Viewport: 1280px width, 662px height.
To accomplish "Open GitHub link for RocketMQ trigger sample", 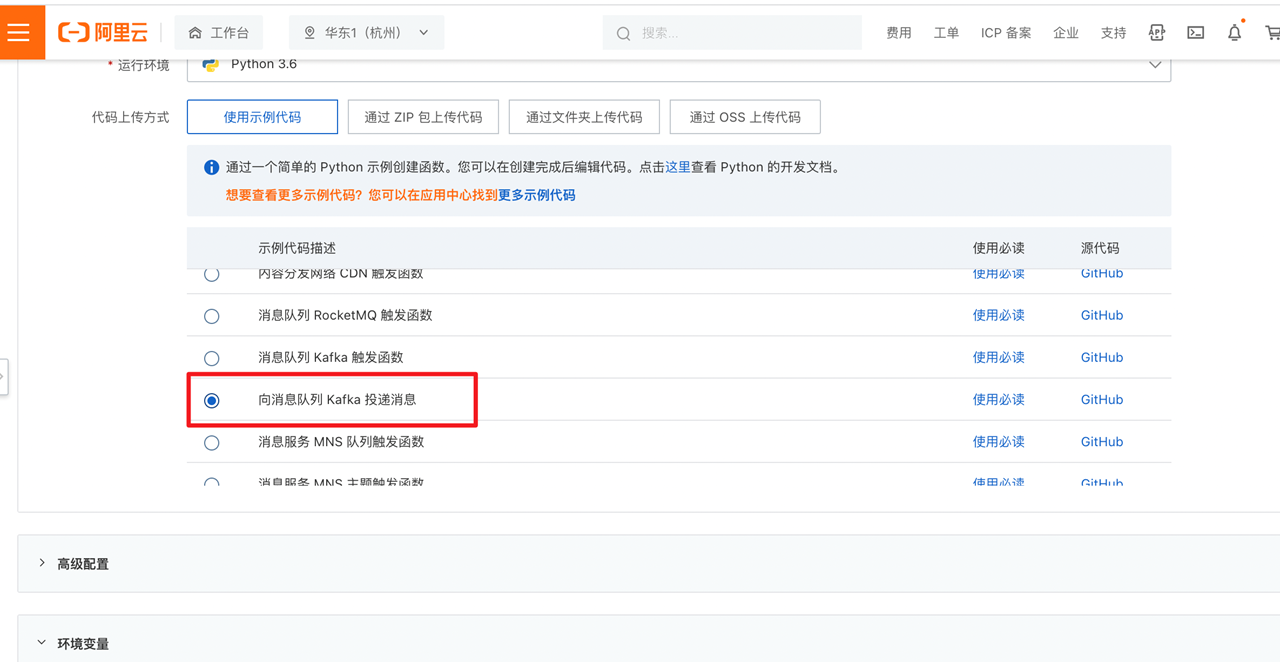I will coord(1101,316).
